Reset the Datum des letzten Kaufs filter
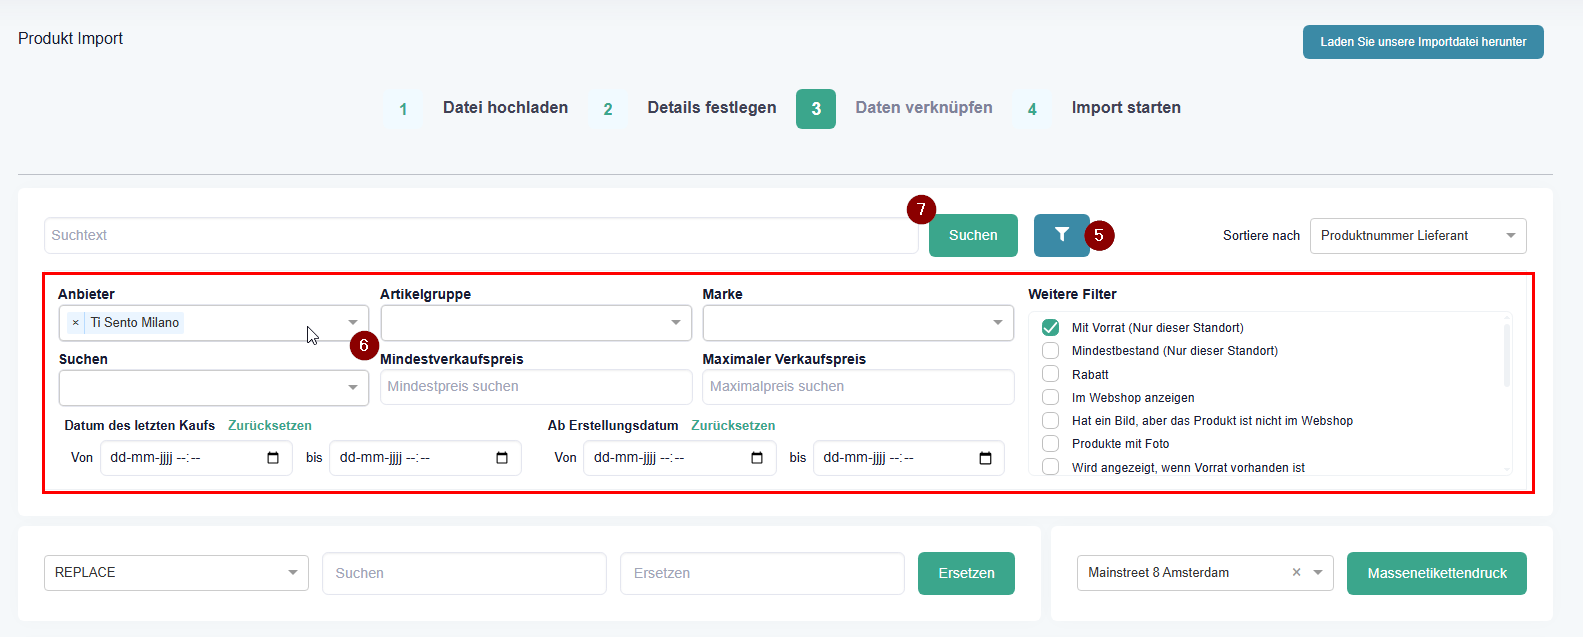The height and width of the screenshot is (637, 1583). coord(269,426)
